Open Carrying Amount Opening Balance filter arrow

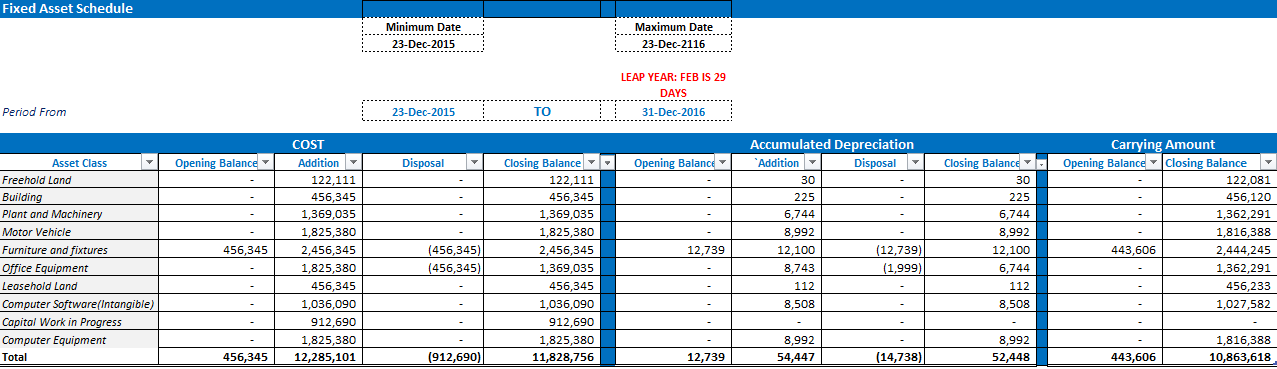coord(1152,163)
